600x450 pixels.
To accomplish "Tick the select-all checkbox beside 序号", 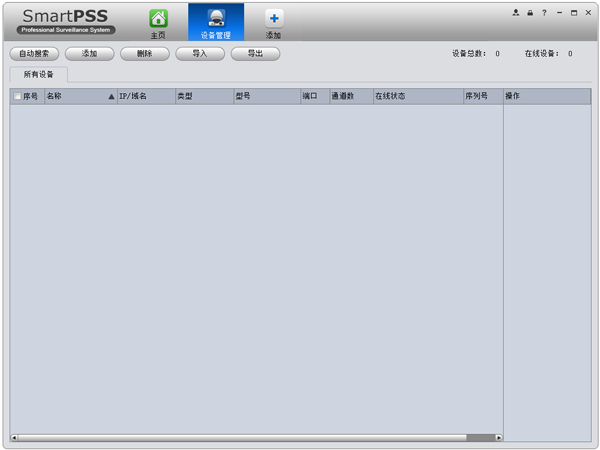I will (x=17, y=97).
